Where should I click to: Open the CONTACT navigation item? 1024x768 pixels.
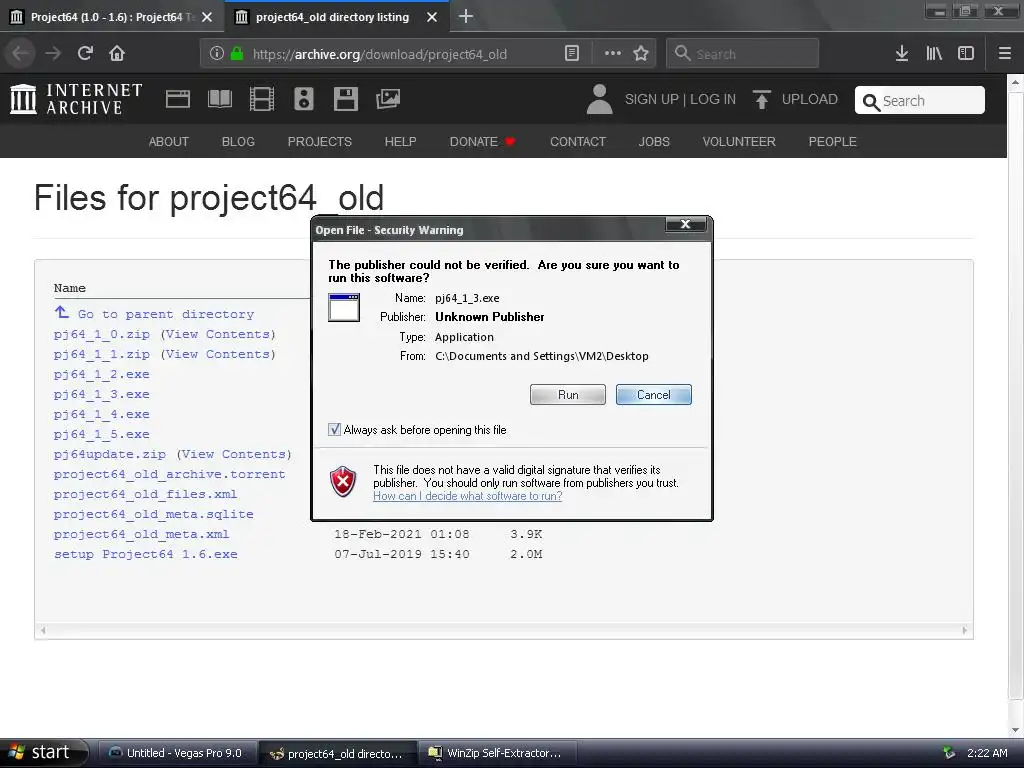click(578, 142)
